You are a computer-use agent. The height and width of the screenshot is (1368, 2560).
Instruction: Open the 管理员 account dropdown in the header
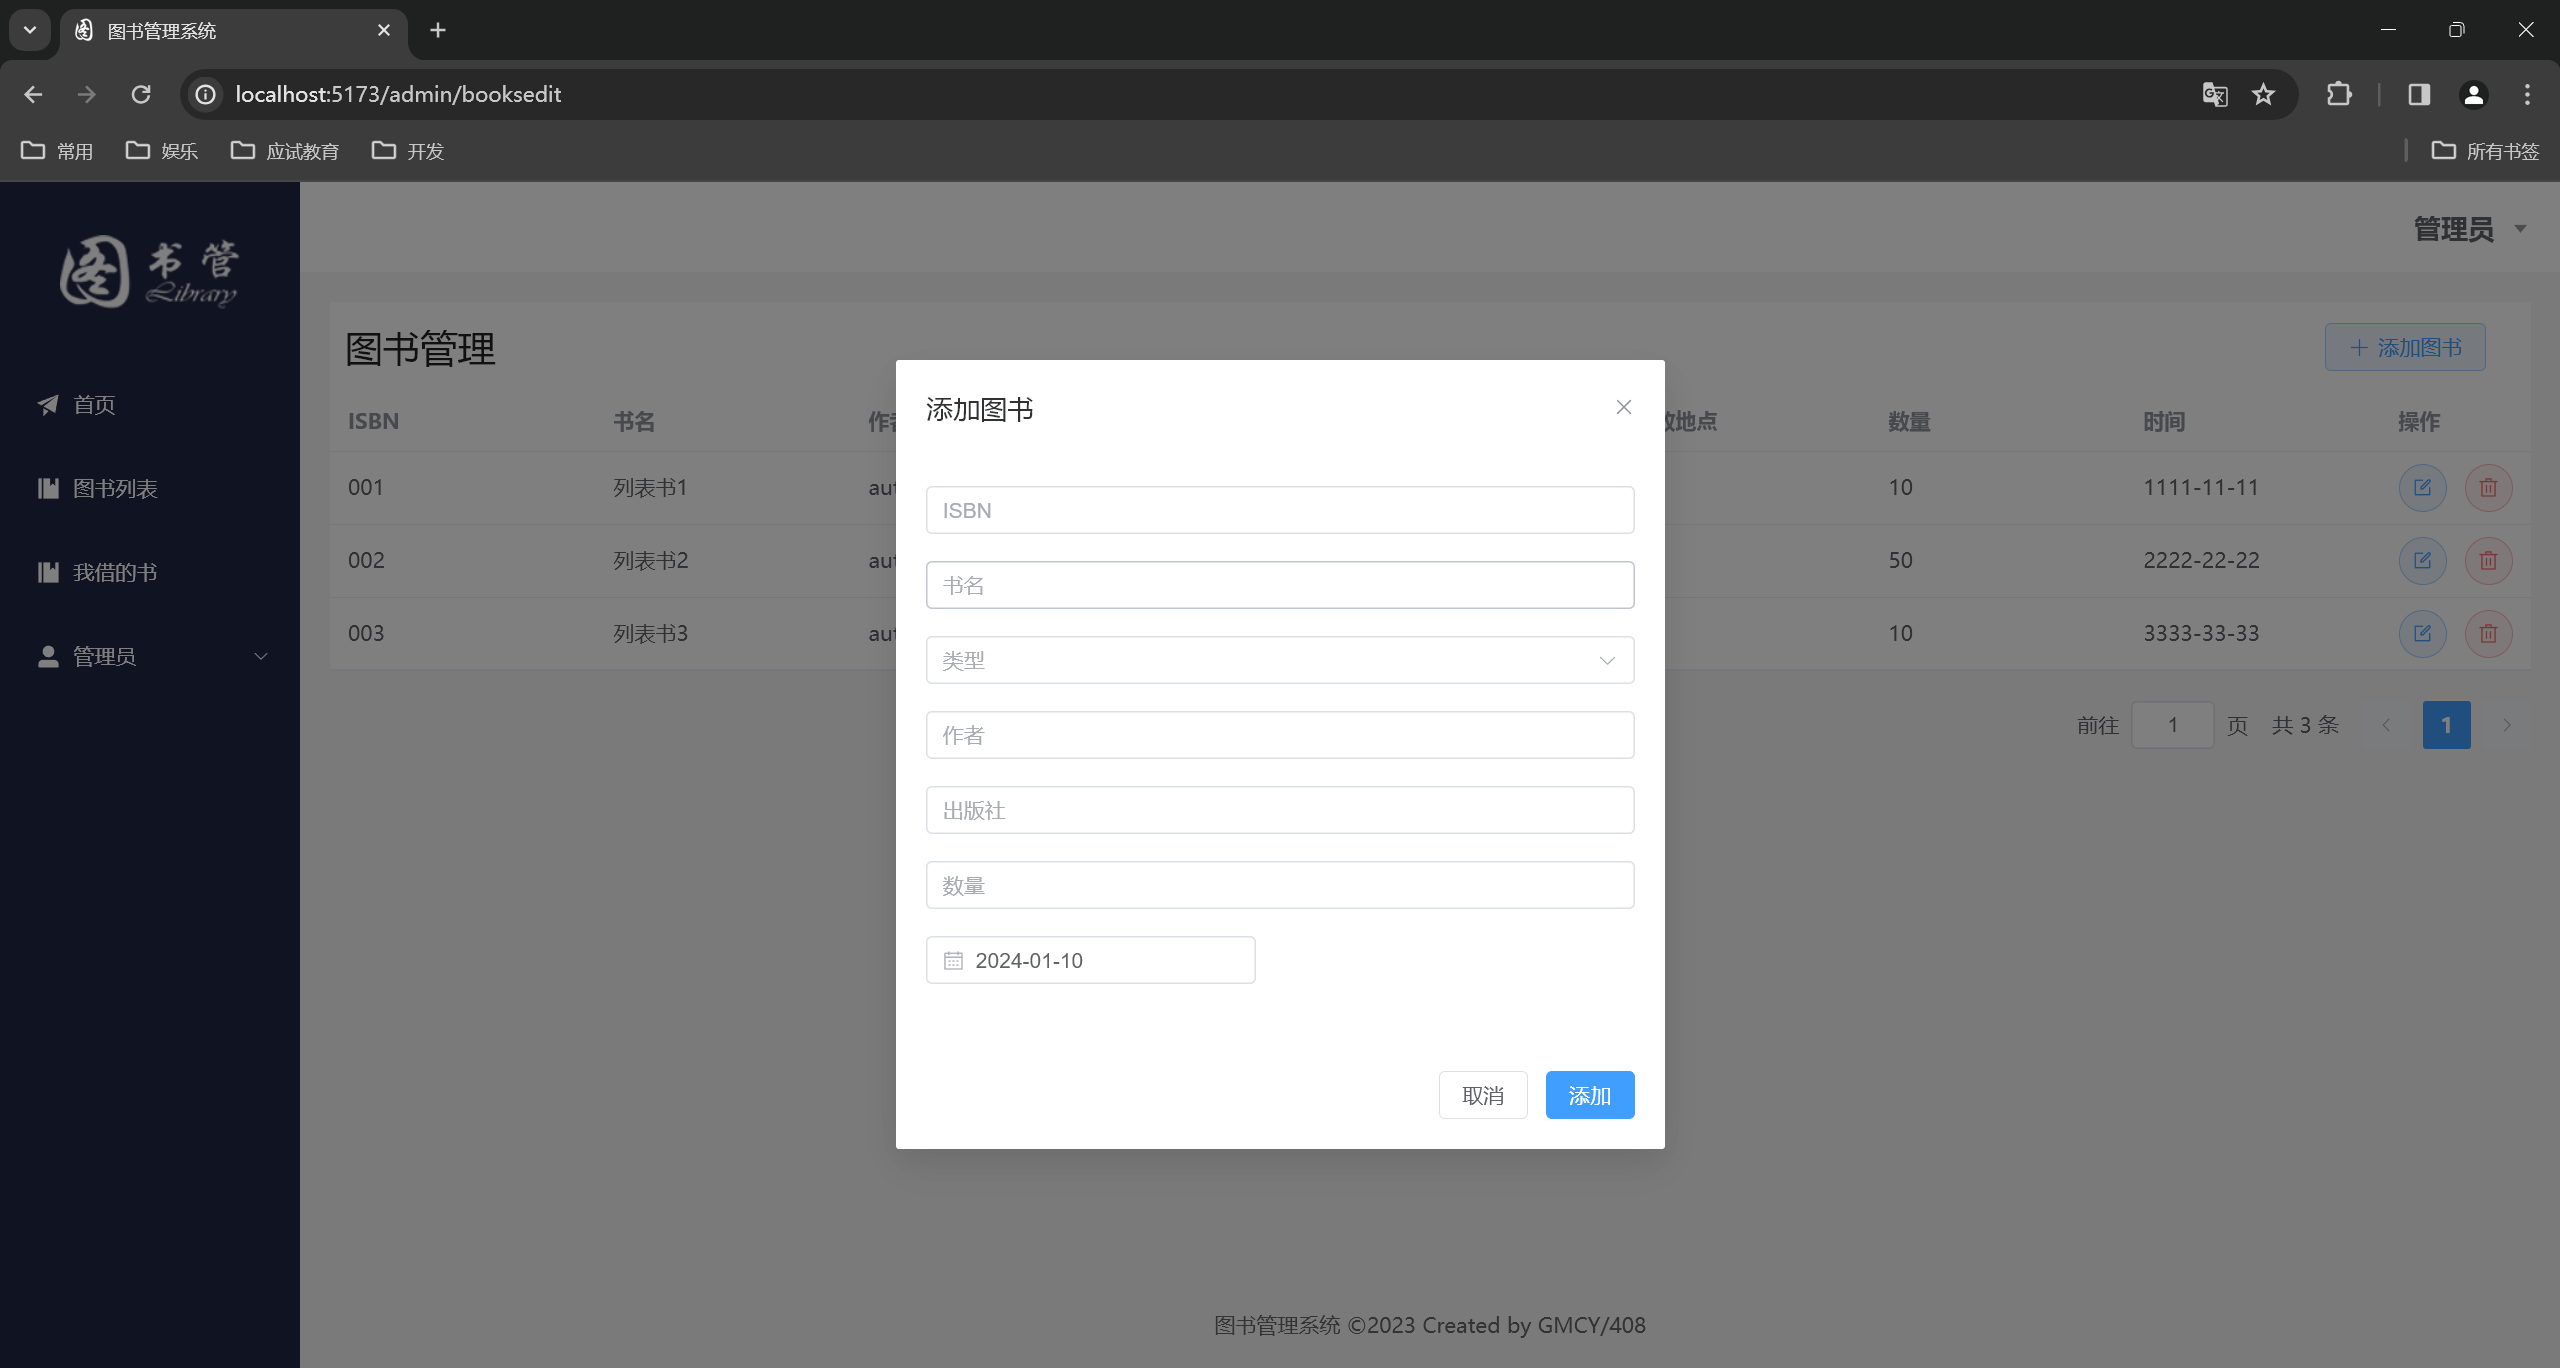[2469, 229]
